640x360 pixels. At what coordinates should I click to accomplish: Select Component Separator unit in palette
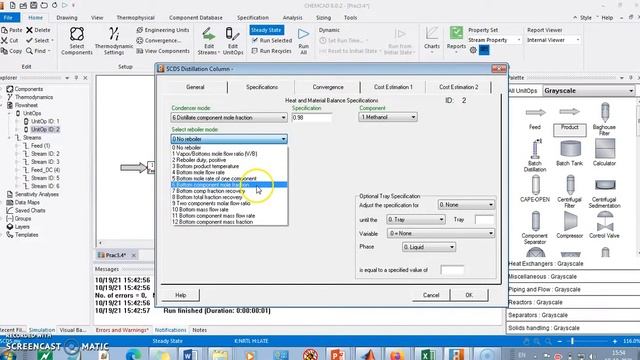[535, 227]
